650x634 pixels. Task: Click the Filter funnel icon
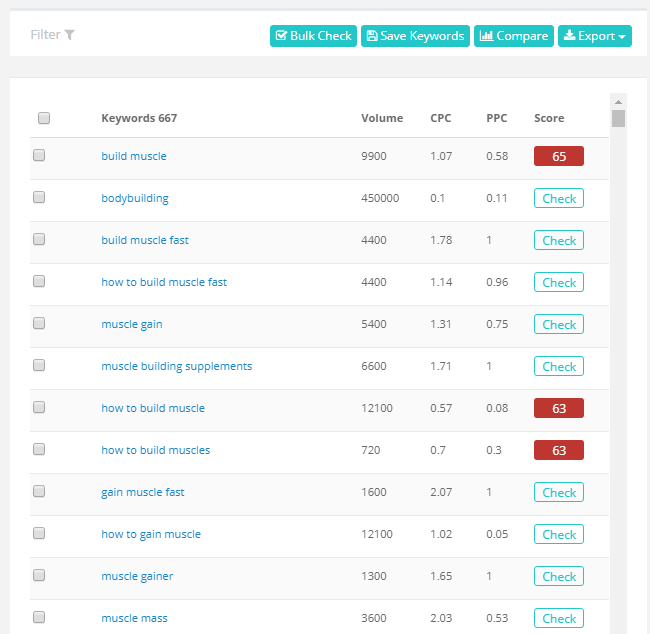pos(70,35)
